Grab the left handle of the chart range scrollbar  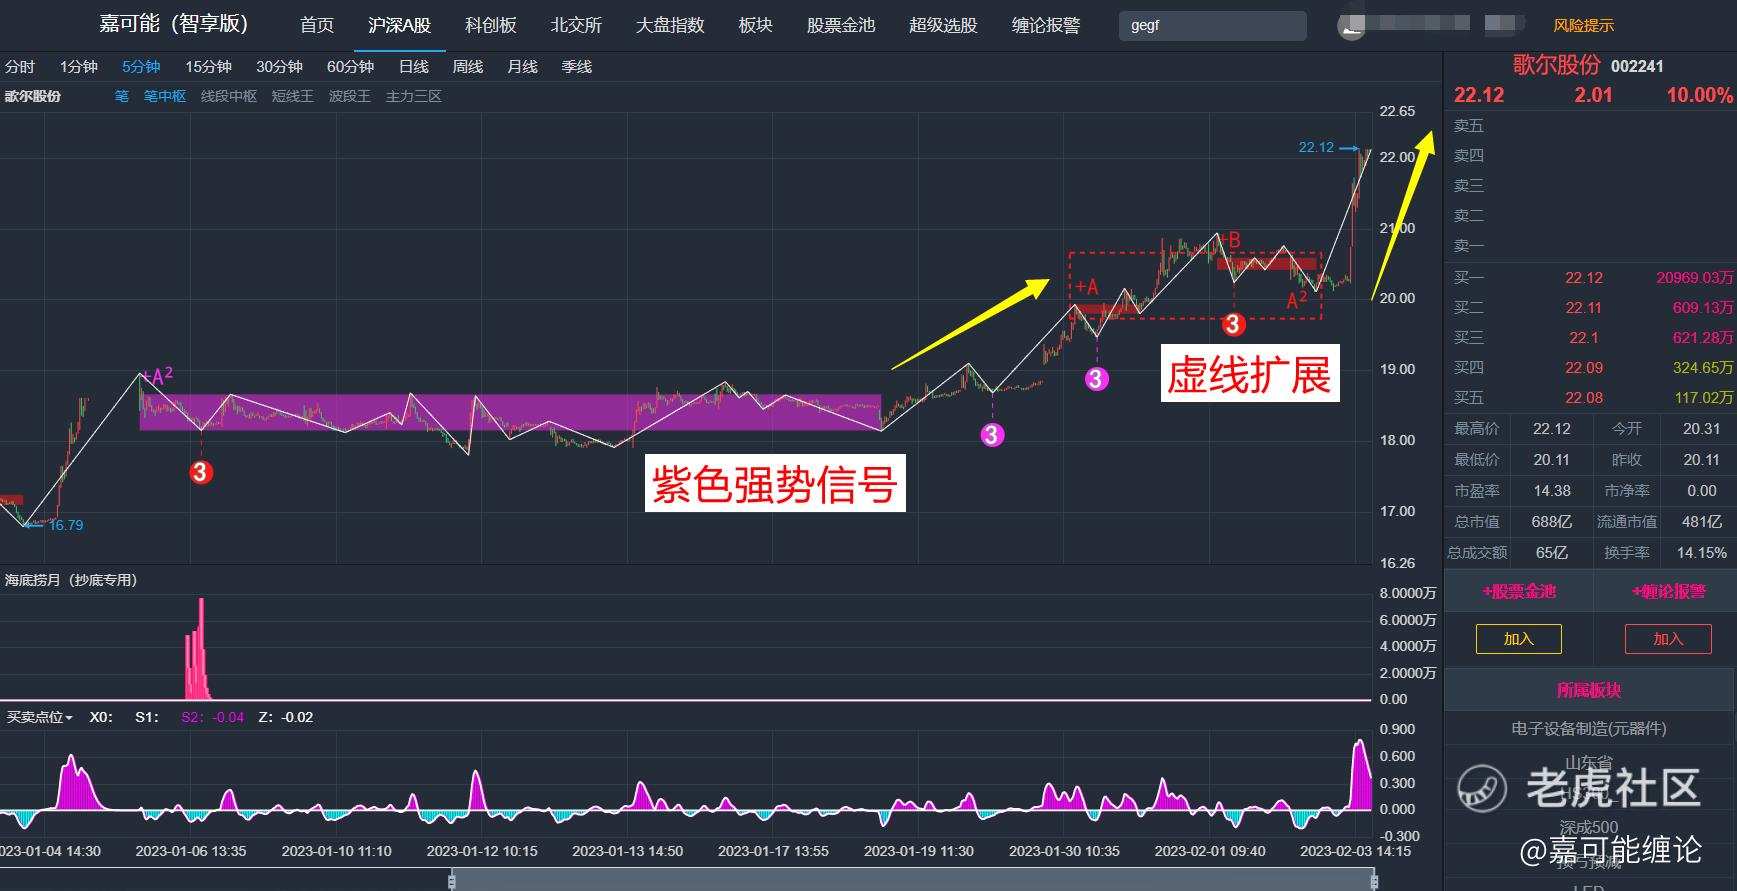coord(452,880)
